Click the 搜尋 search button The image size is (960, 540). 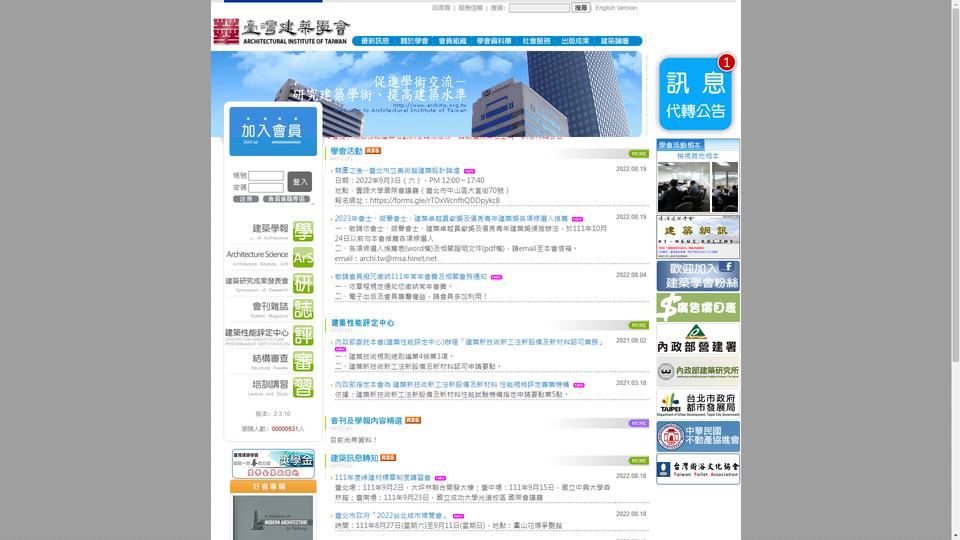[581, 7]
